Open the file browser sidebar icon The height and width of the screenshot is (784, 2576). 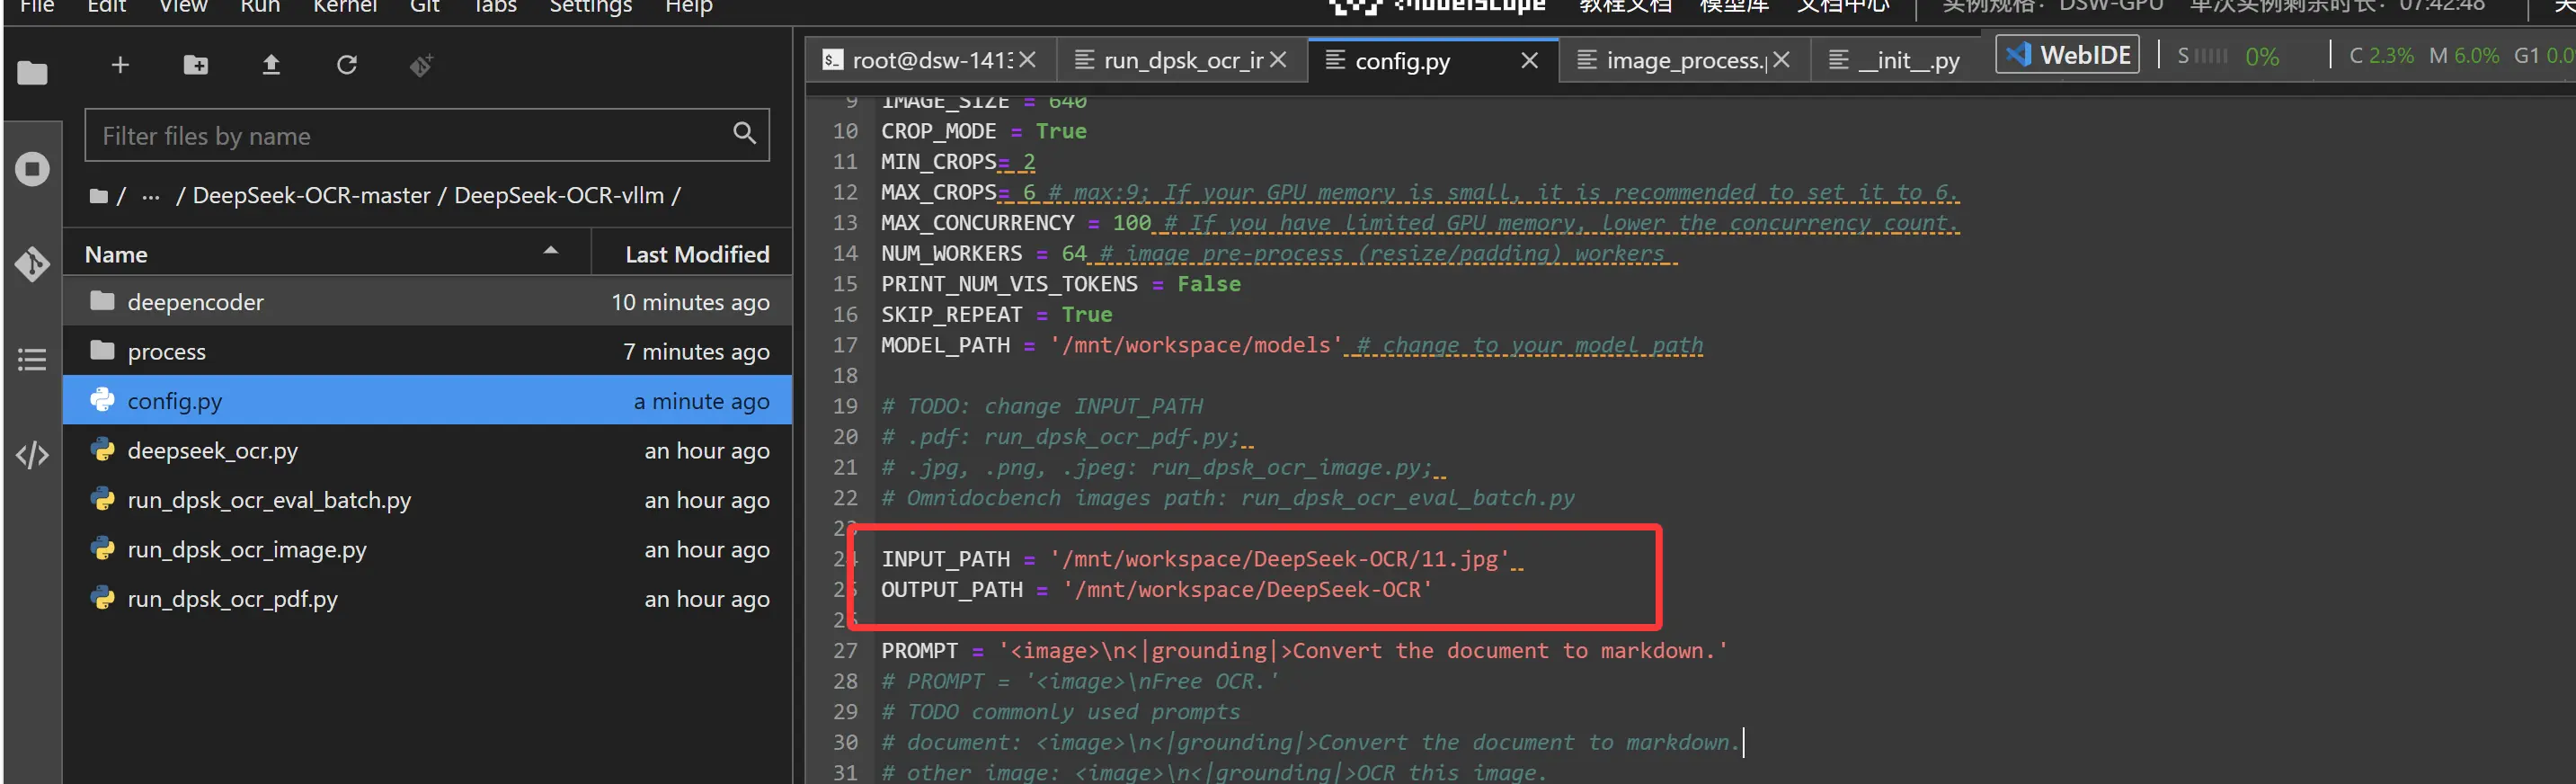pyautogui.click(x=32, y=73)
